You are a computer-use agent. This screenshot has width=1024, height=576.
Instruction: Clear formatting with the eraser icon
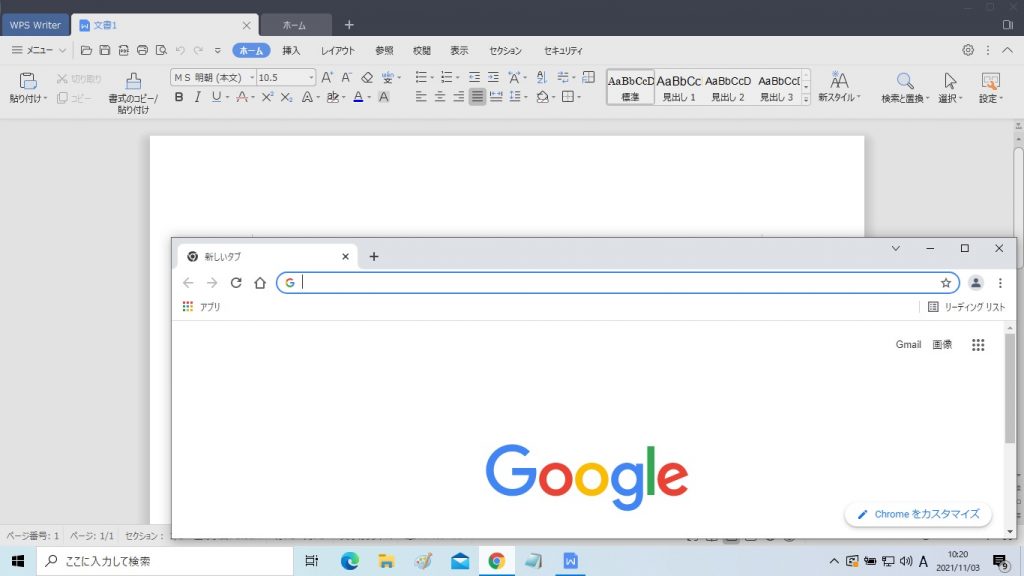(x=367, y=77)
